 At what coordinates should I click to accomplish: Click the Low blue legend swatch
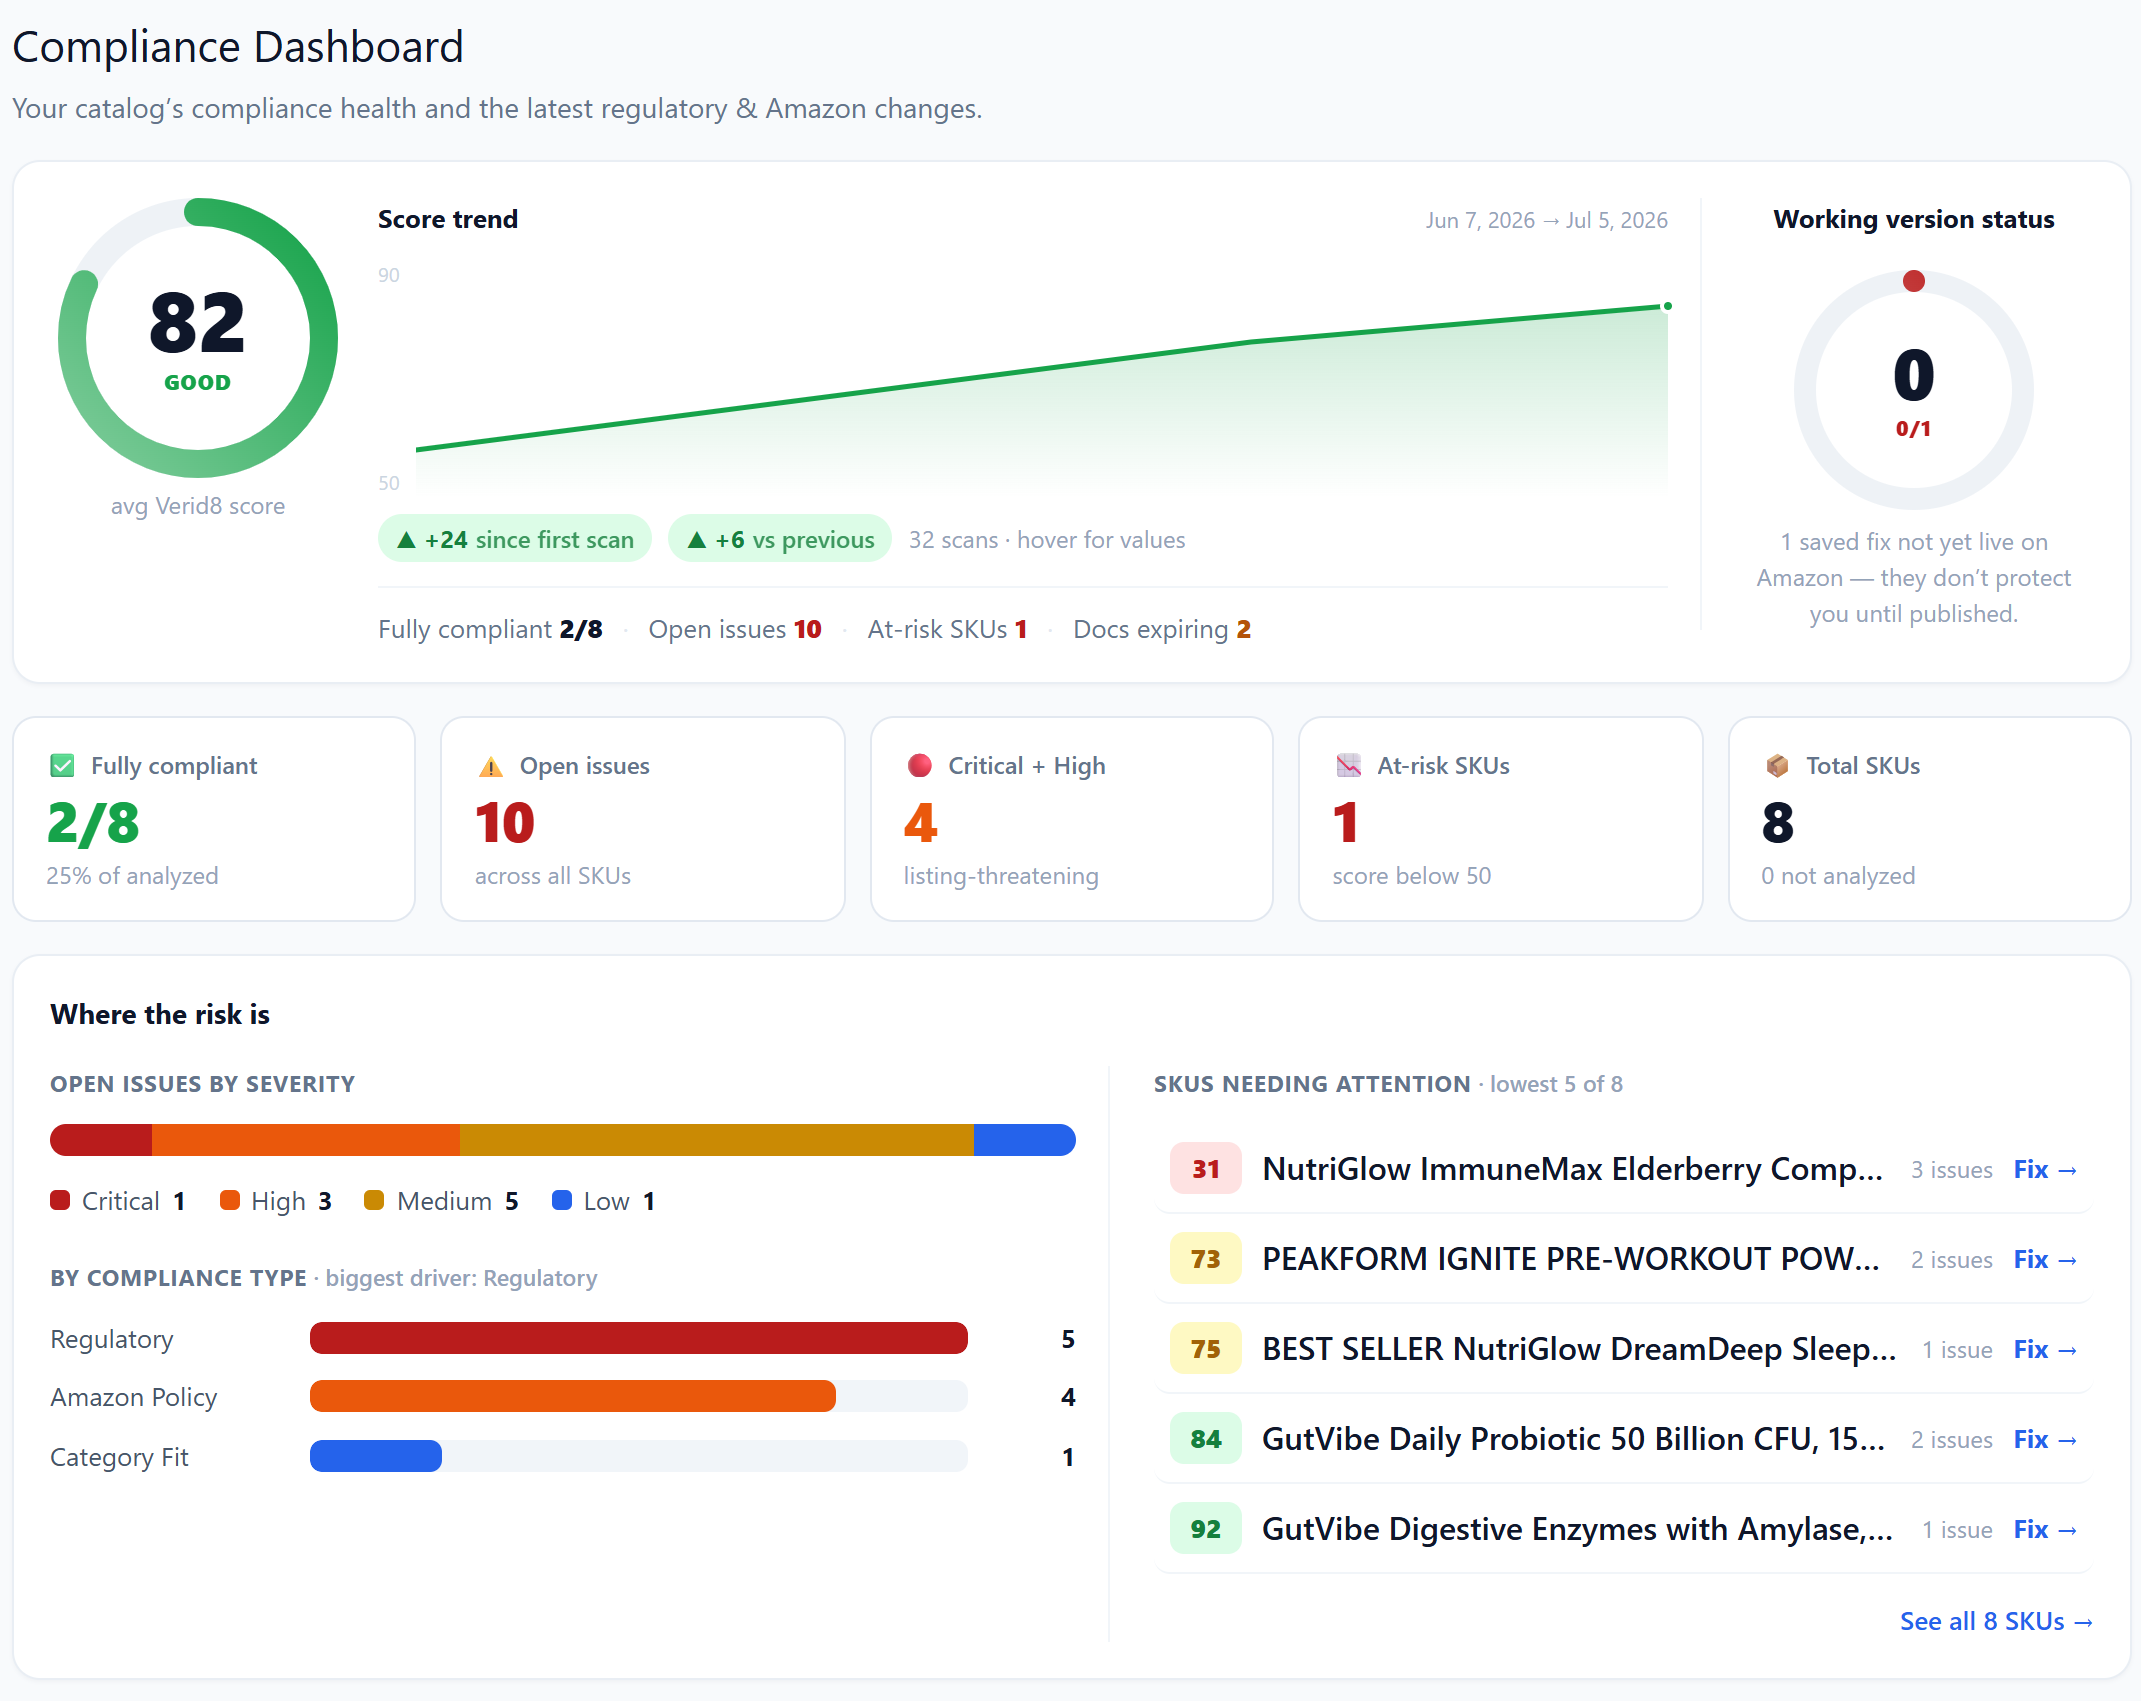coord(562,1200)
